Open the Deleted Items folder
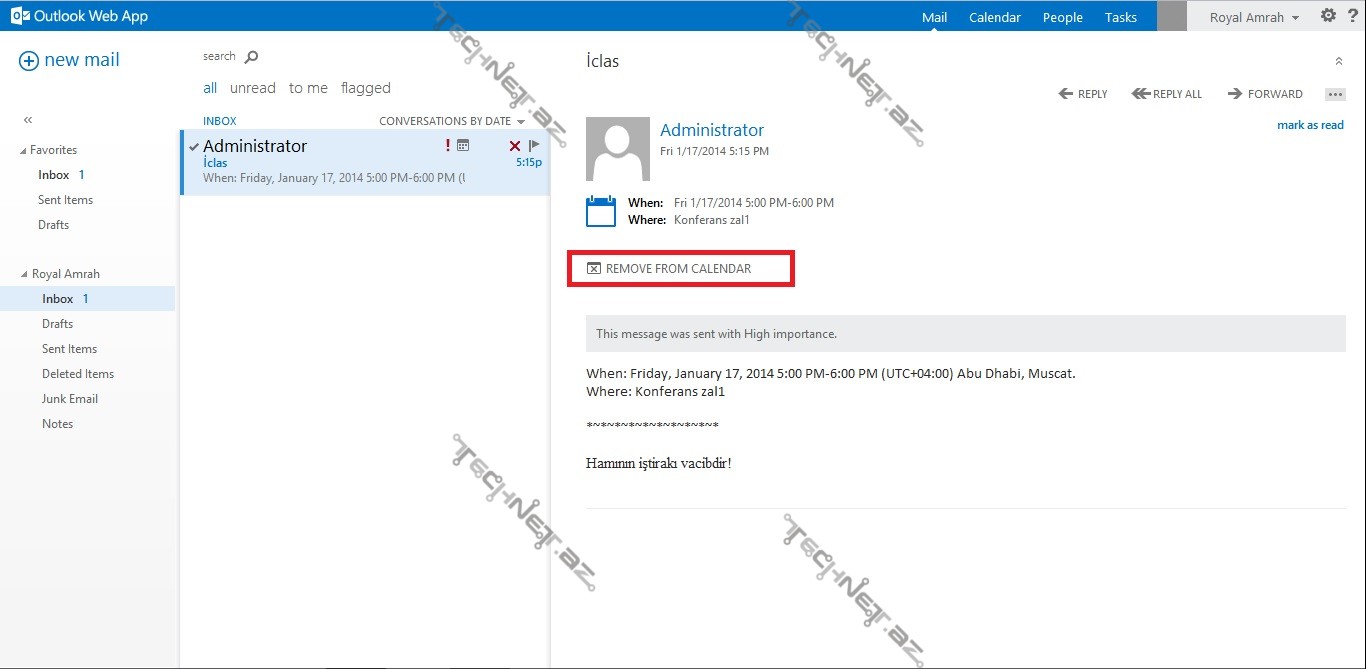 (78, 374)
